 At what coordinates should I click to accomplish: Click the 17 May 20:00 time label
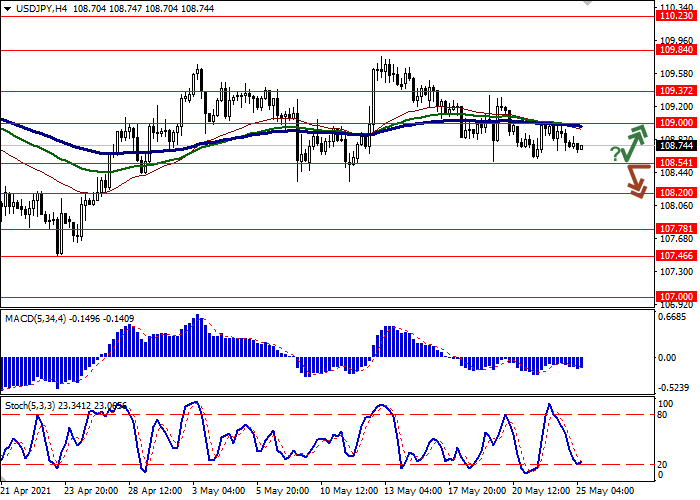(x=477, y=491)
